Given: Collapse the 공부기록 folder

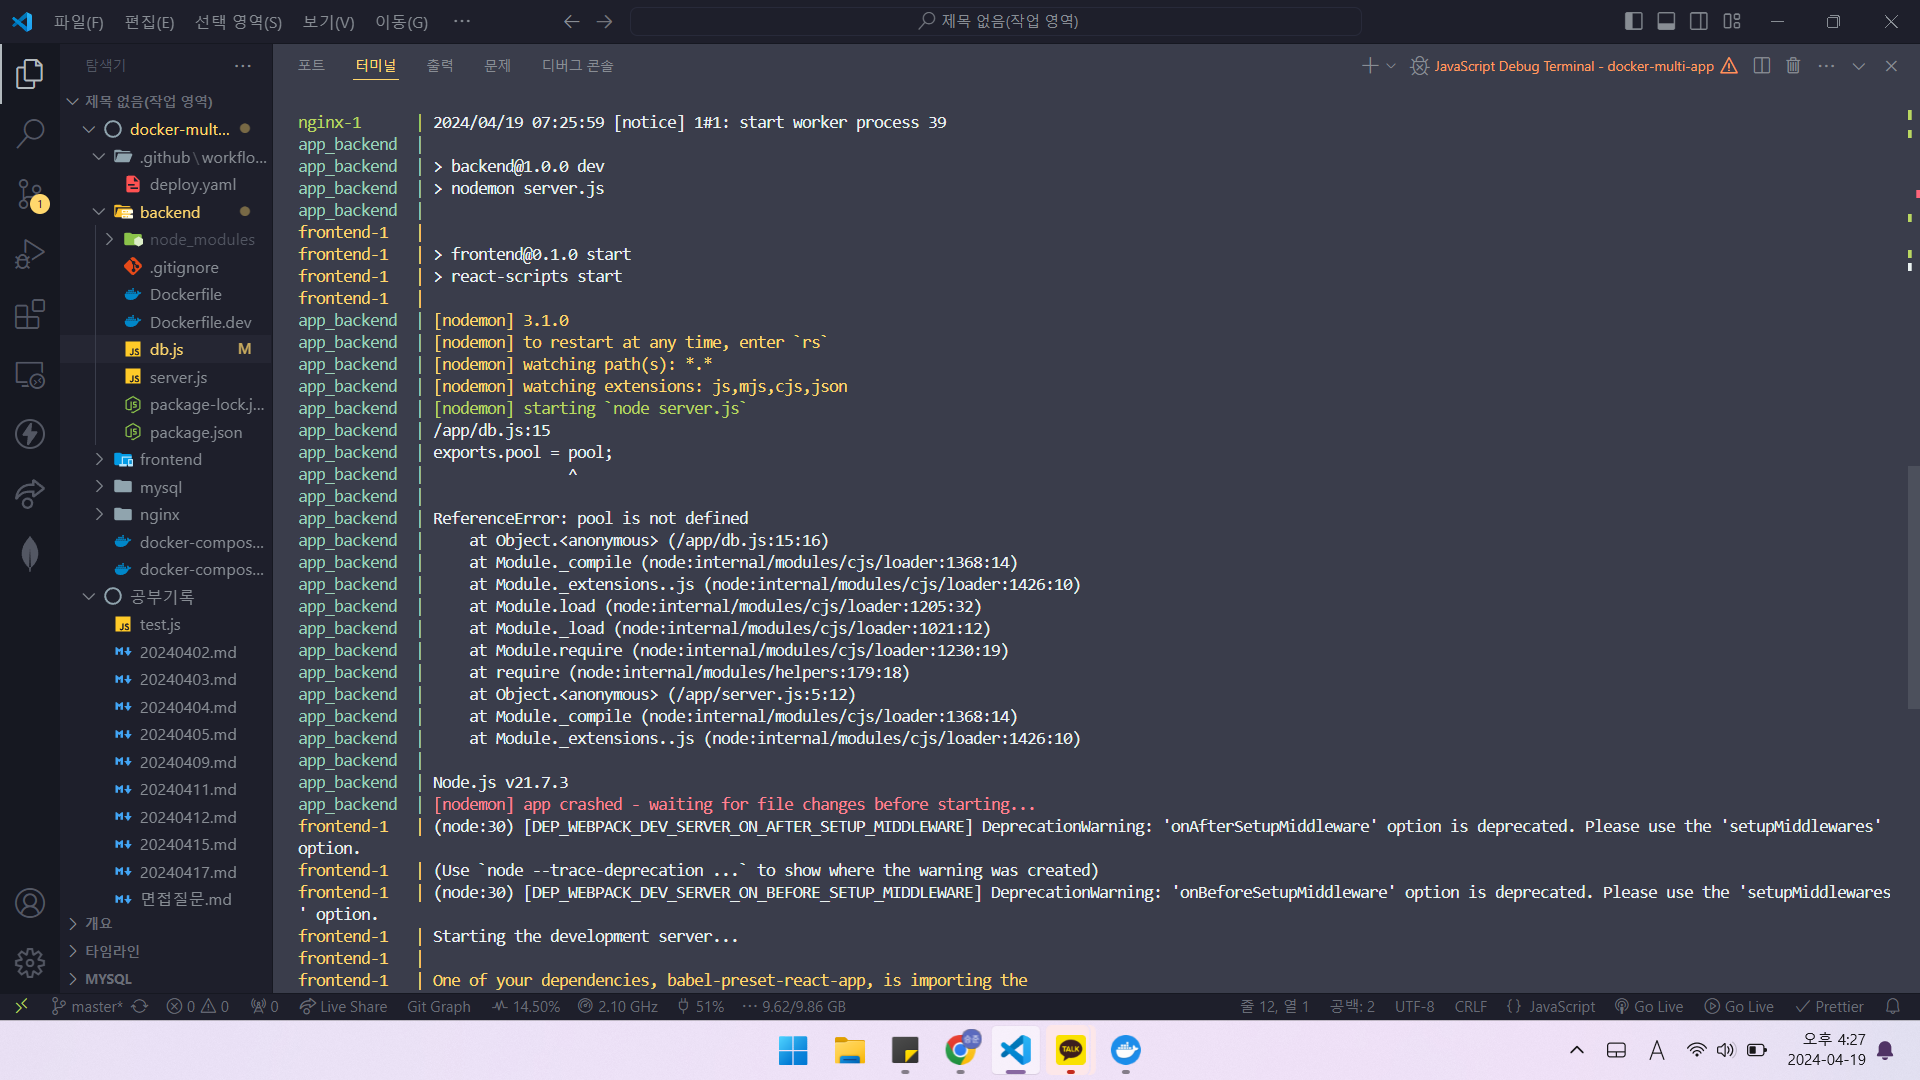Looking at the screenshot, I should [88, 596].
